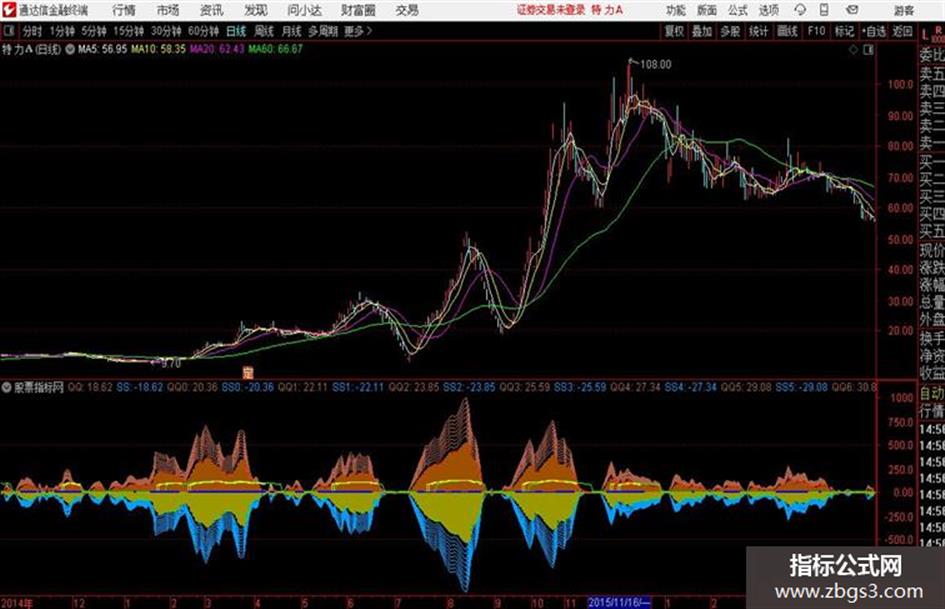945x609 pixels.
Task: Click the diamond icon above the price axis
Action: [853, 50]
